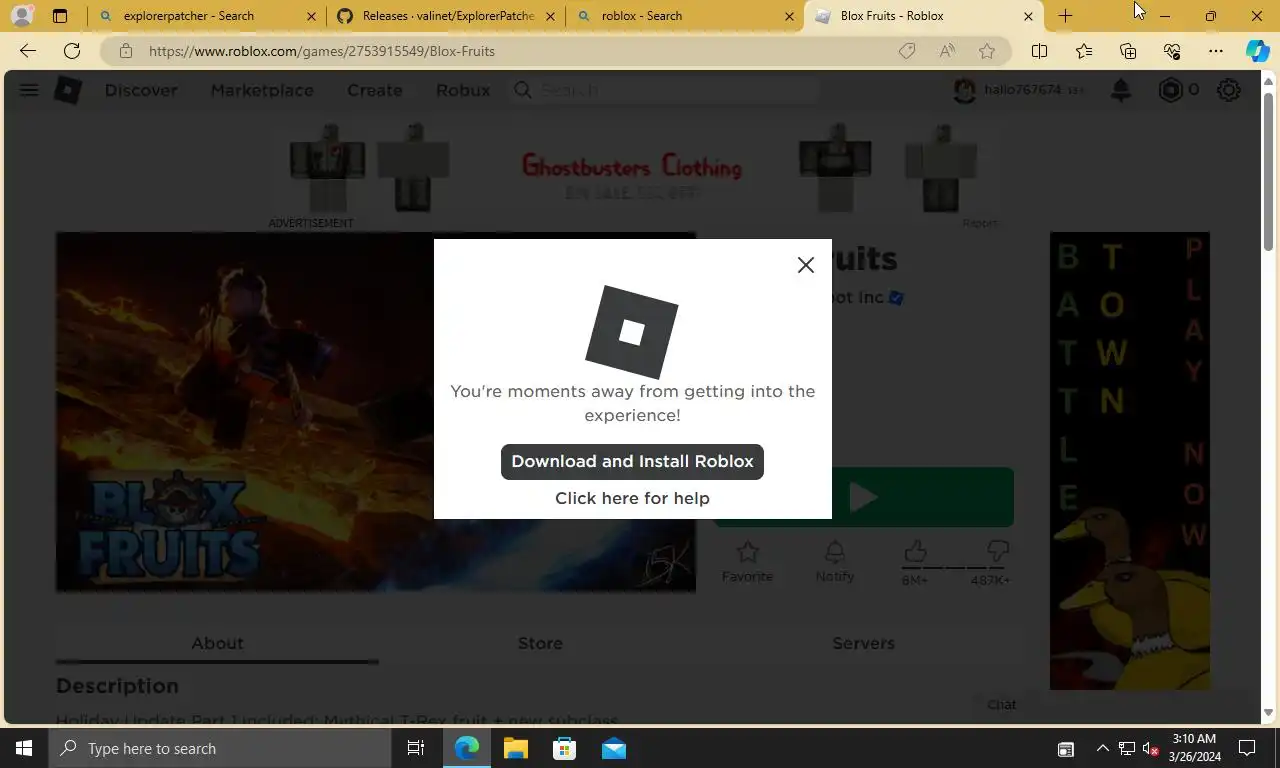This screenshot has height=768, width=1280.
Task: Open Robux in Roblox nav
Action: (463, 90)
